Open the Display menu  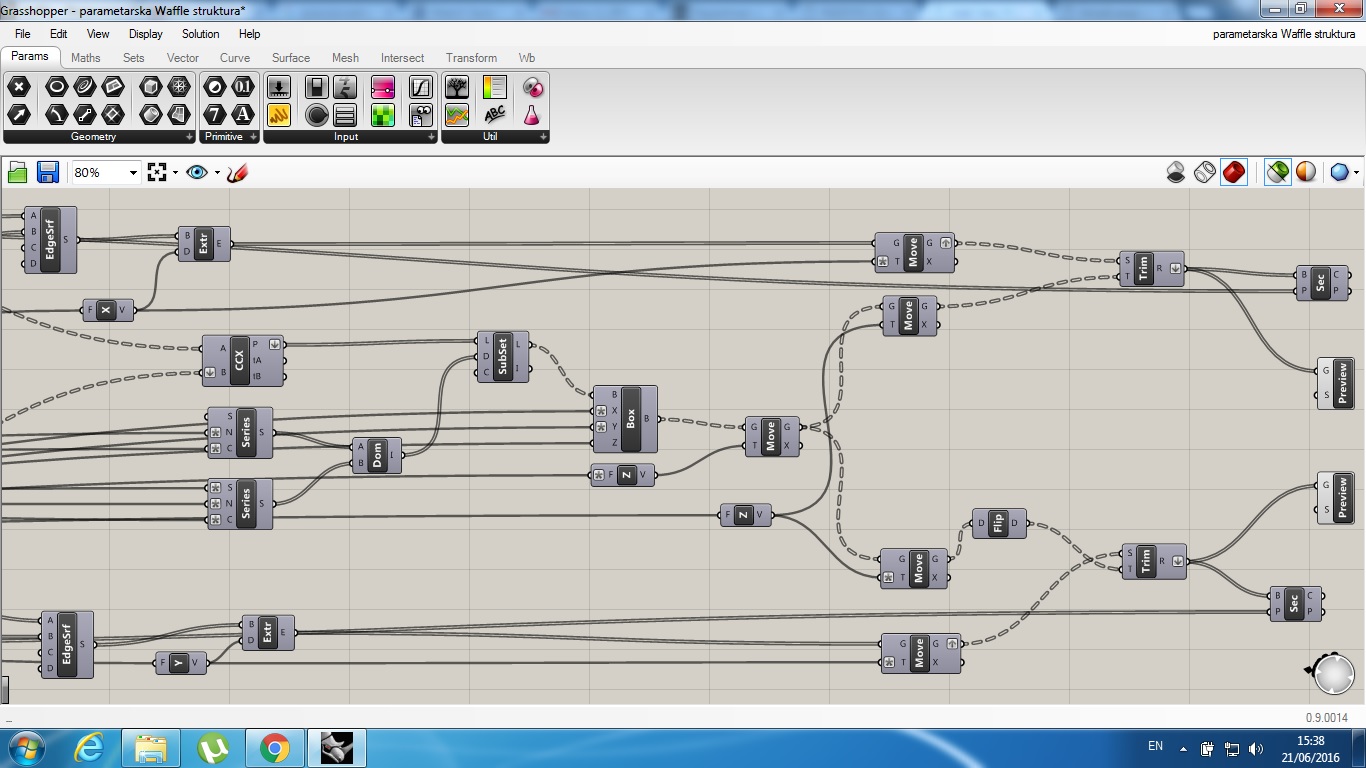click(146, 34)
